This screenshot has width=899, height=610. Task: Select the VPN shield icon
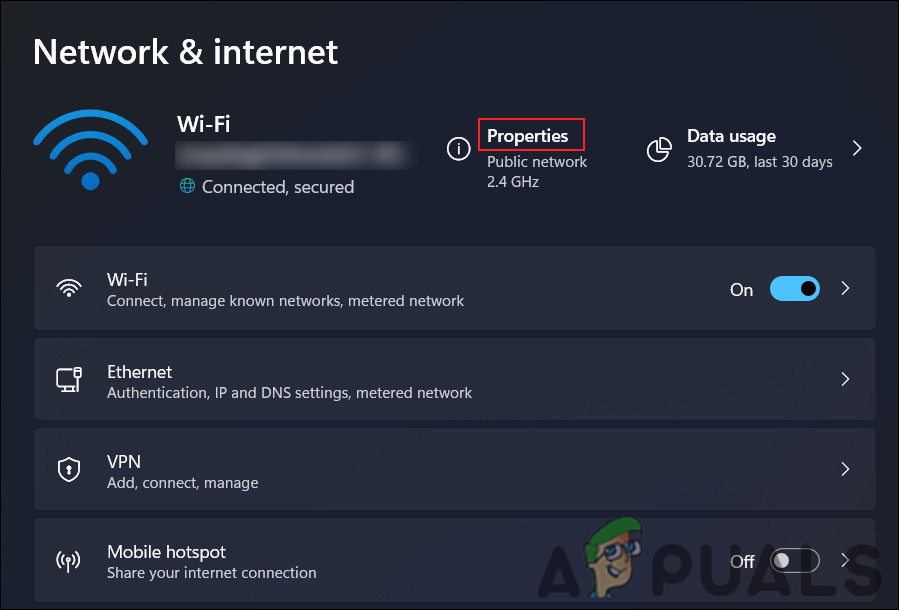pyautogui.click(x=68, y=469)
